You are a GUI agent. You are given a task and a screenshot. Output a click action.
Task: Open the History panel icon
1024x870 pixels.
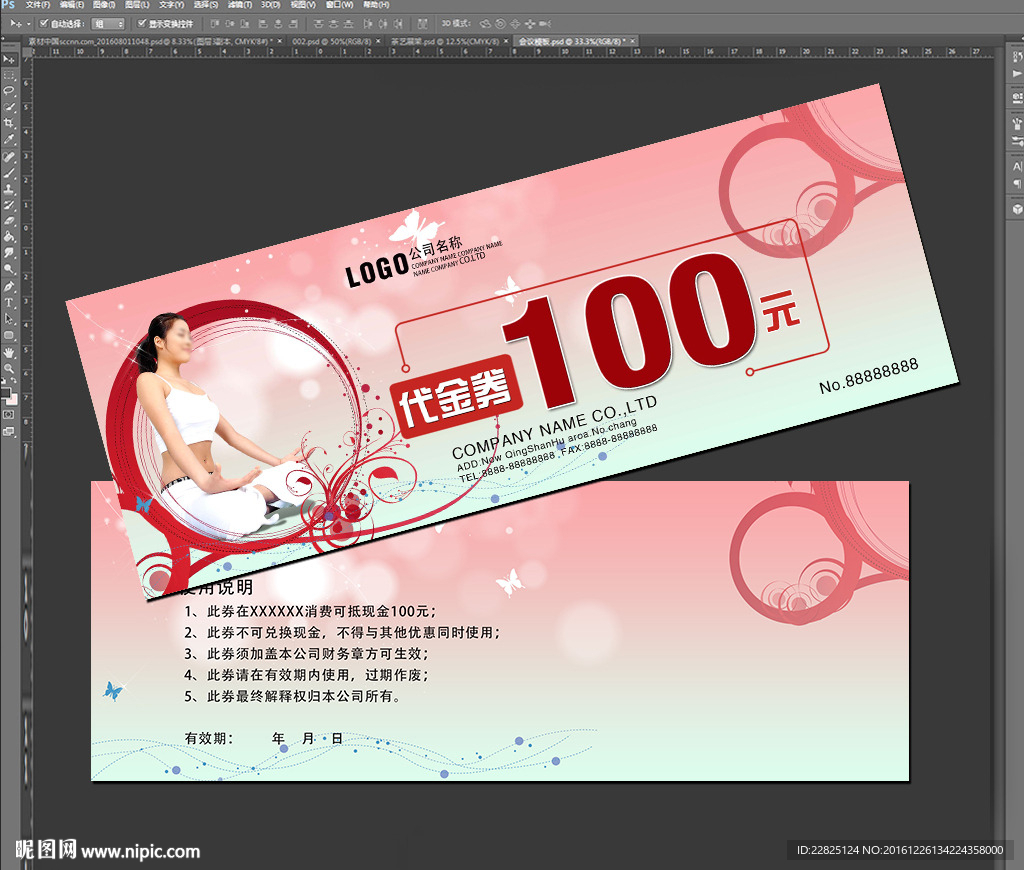point(1017,56)
